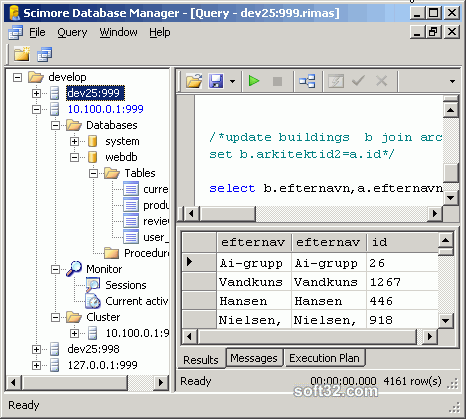The height and width of the screenshot is (419, 466).
Task: Click the Procedures folder icon
Action: coord(112,253)
